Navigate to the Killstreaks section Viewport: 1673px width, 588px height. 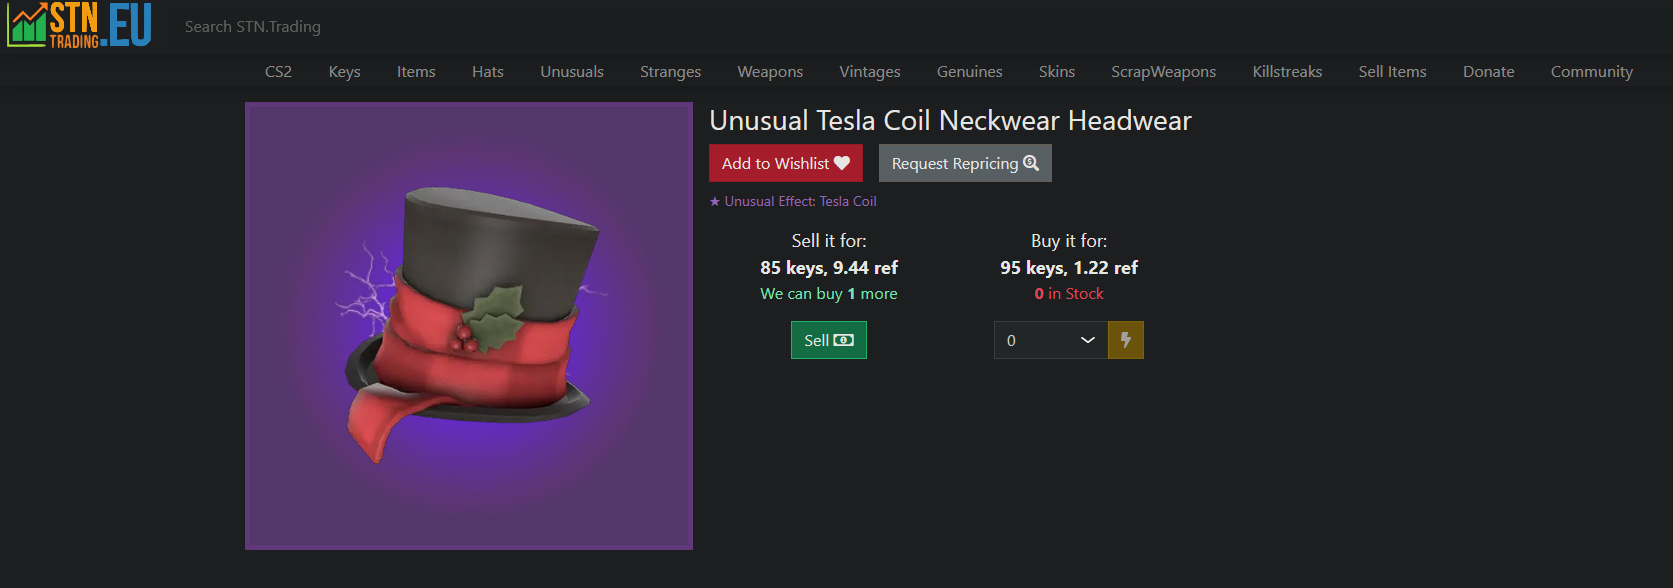tap(1287, 72)
